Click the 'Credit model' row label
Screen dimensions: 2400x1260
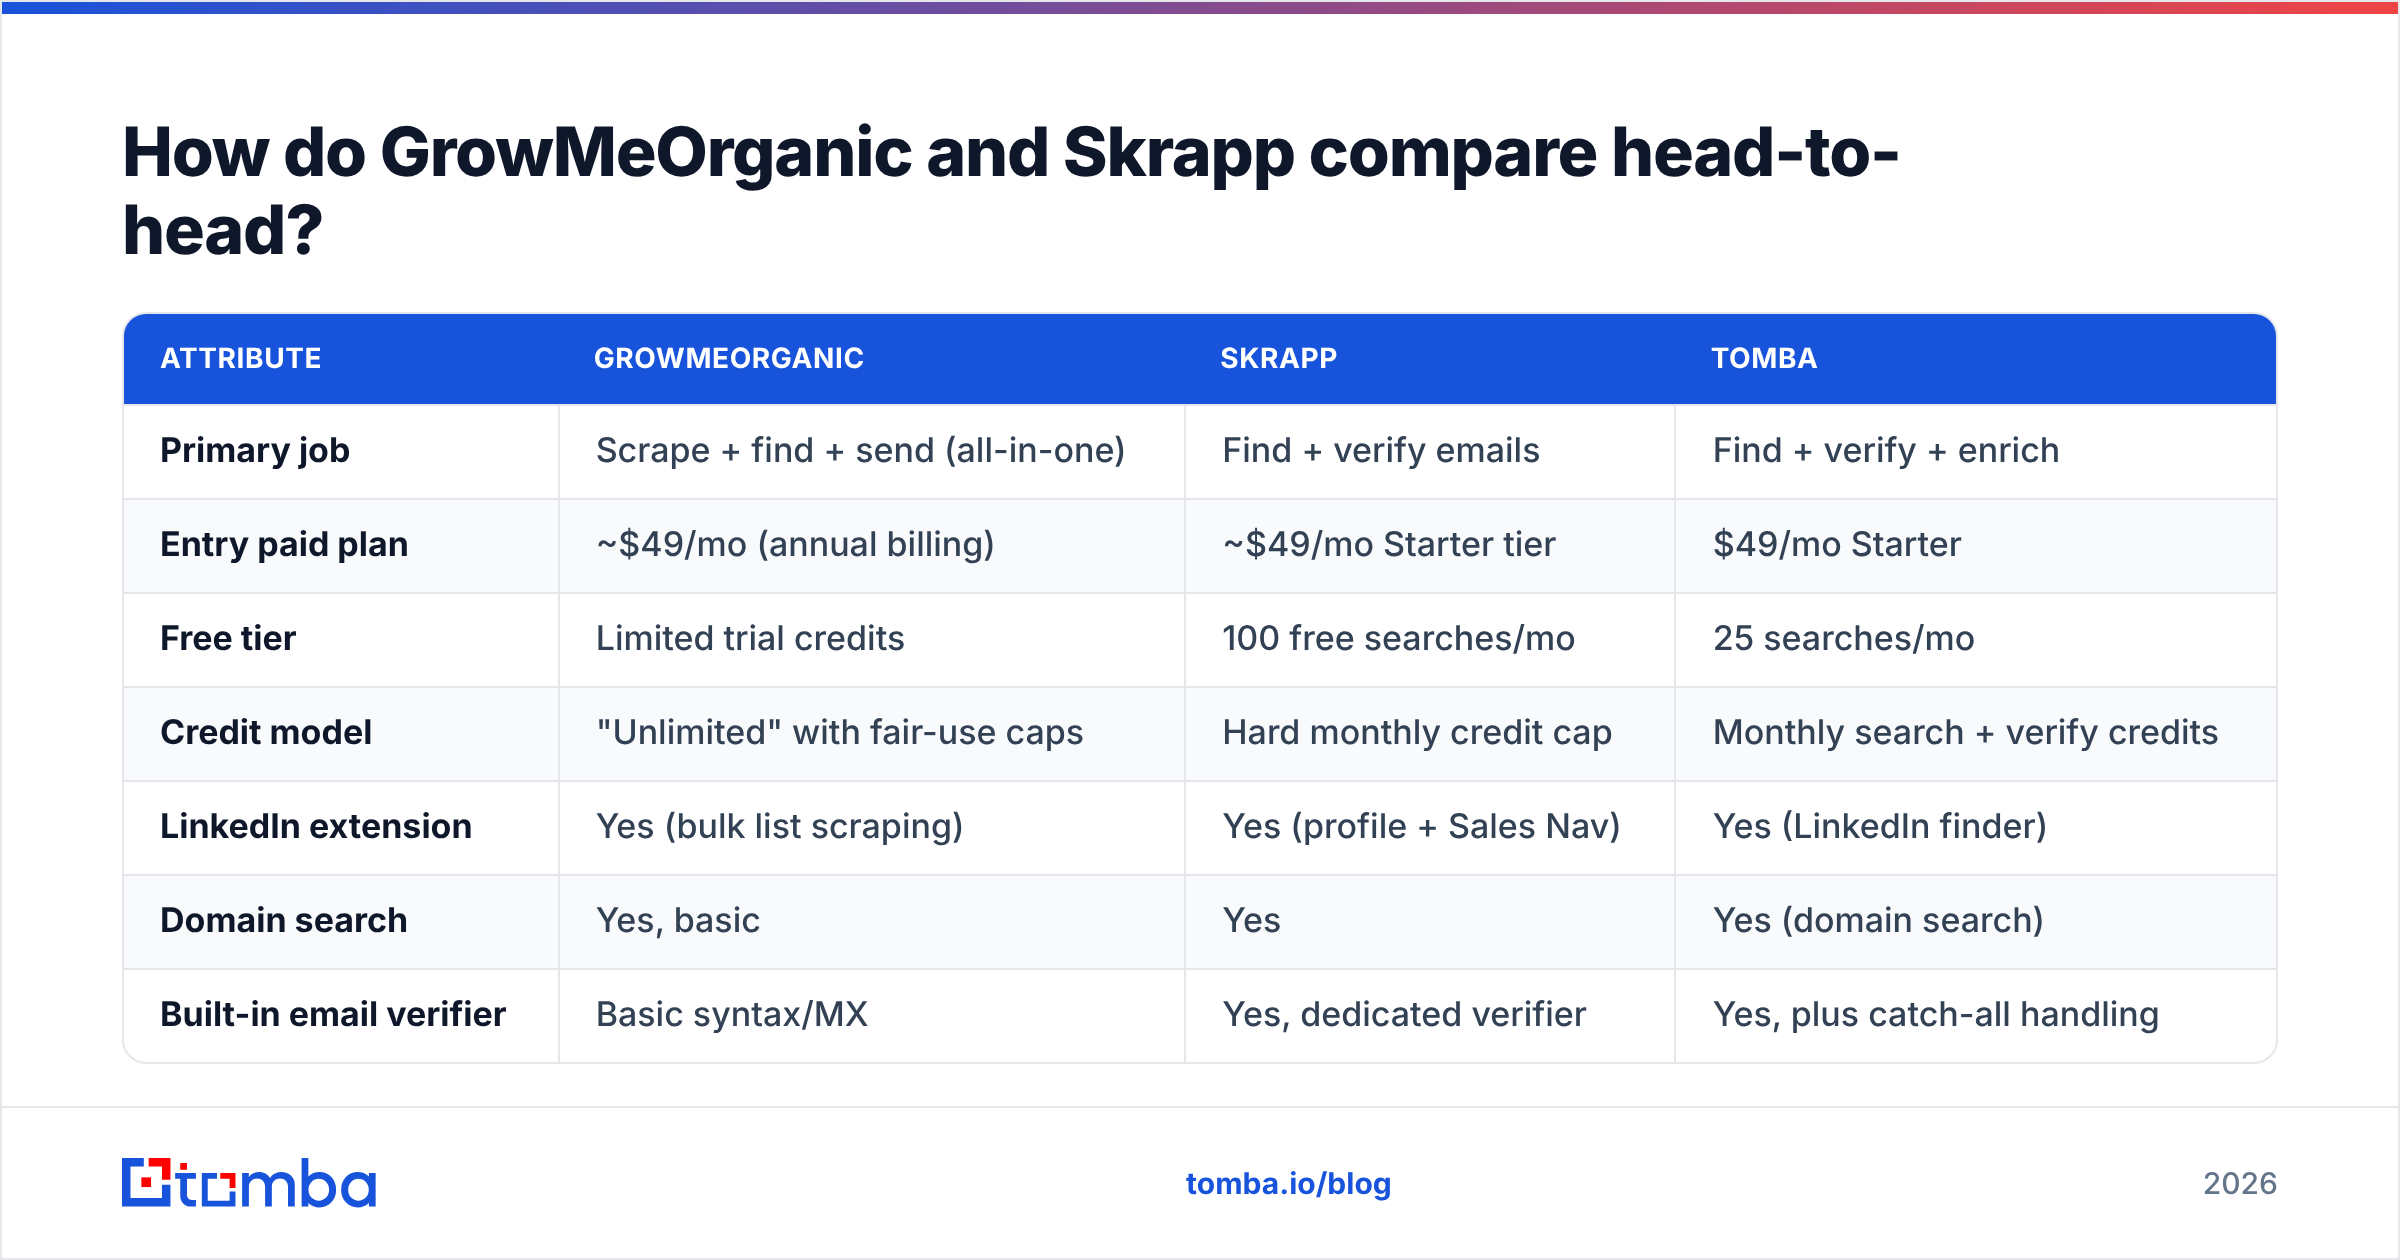coord(266,732)
